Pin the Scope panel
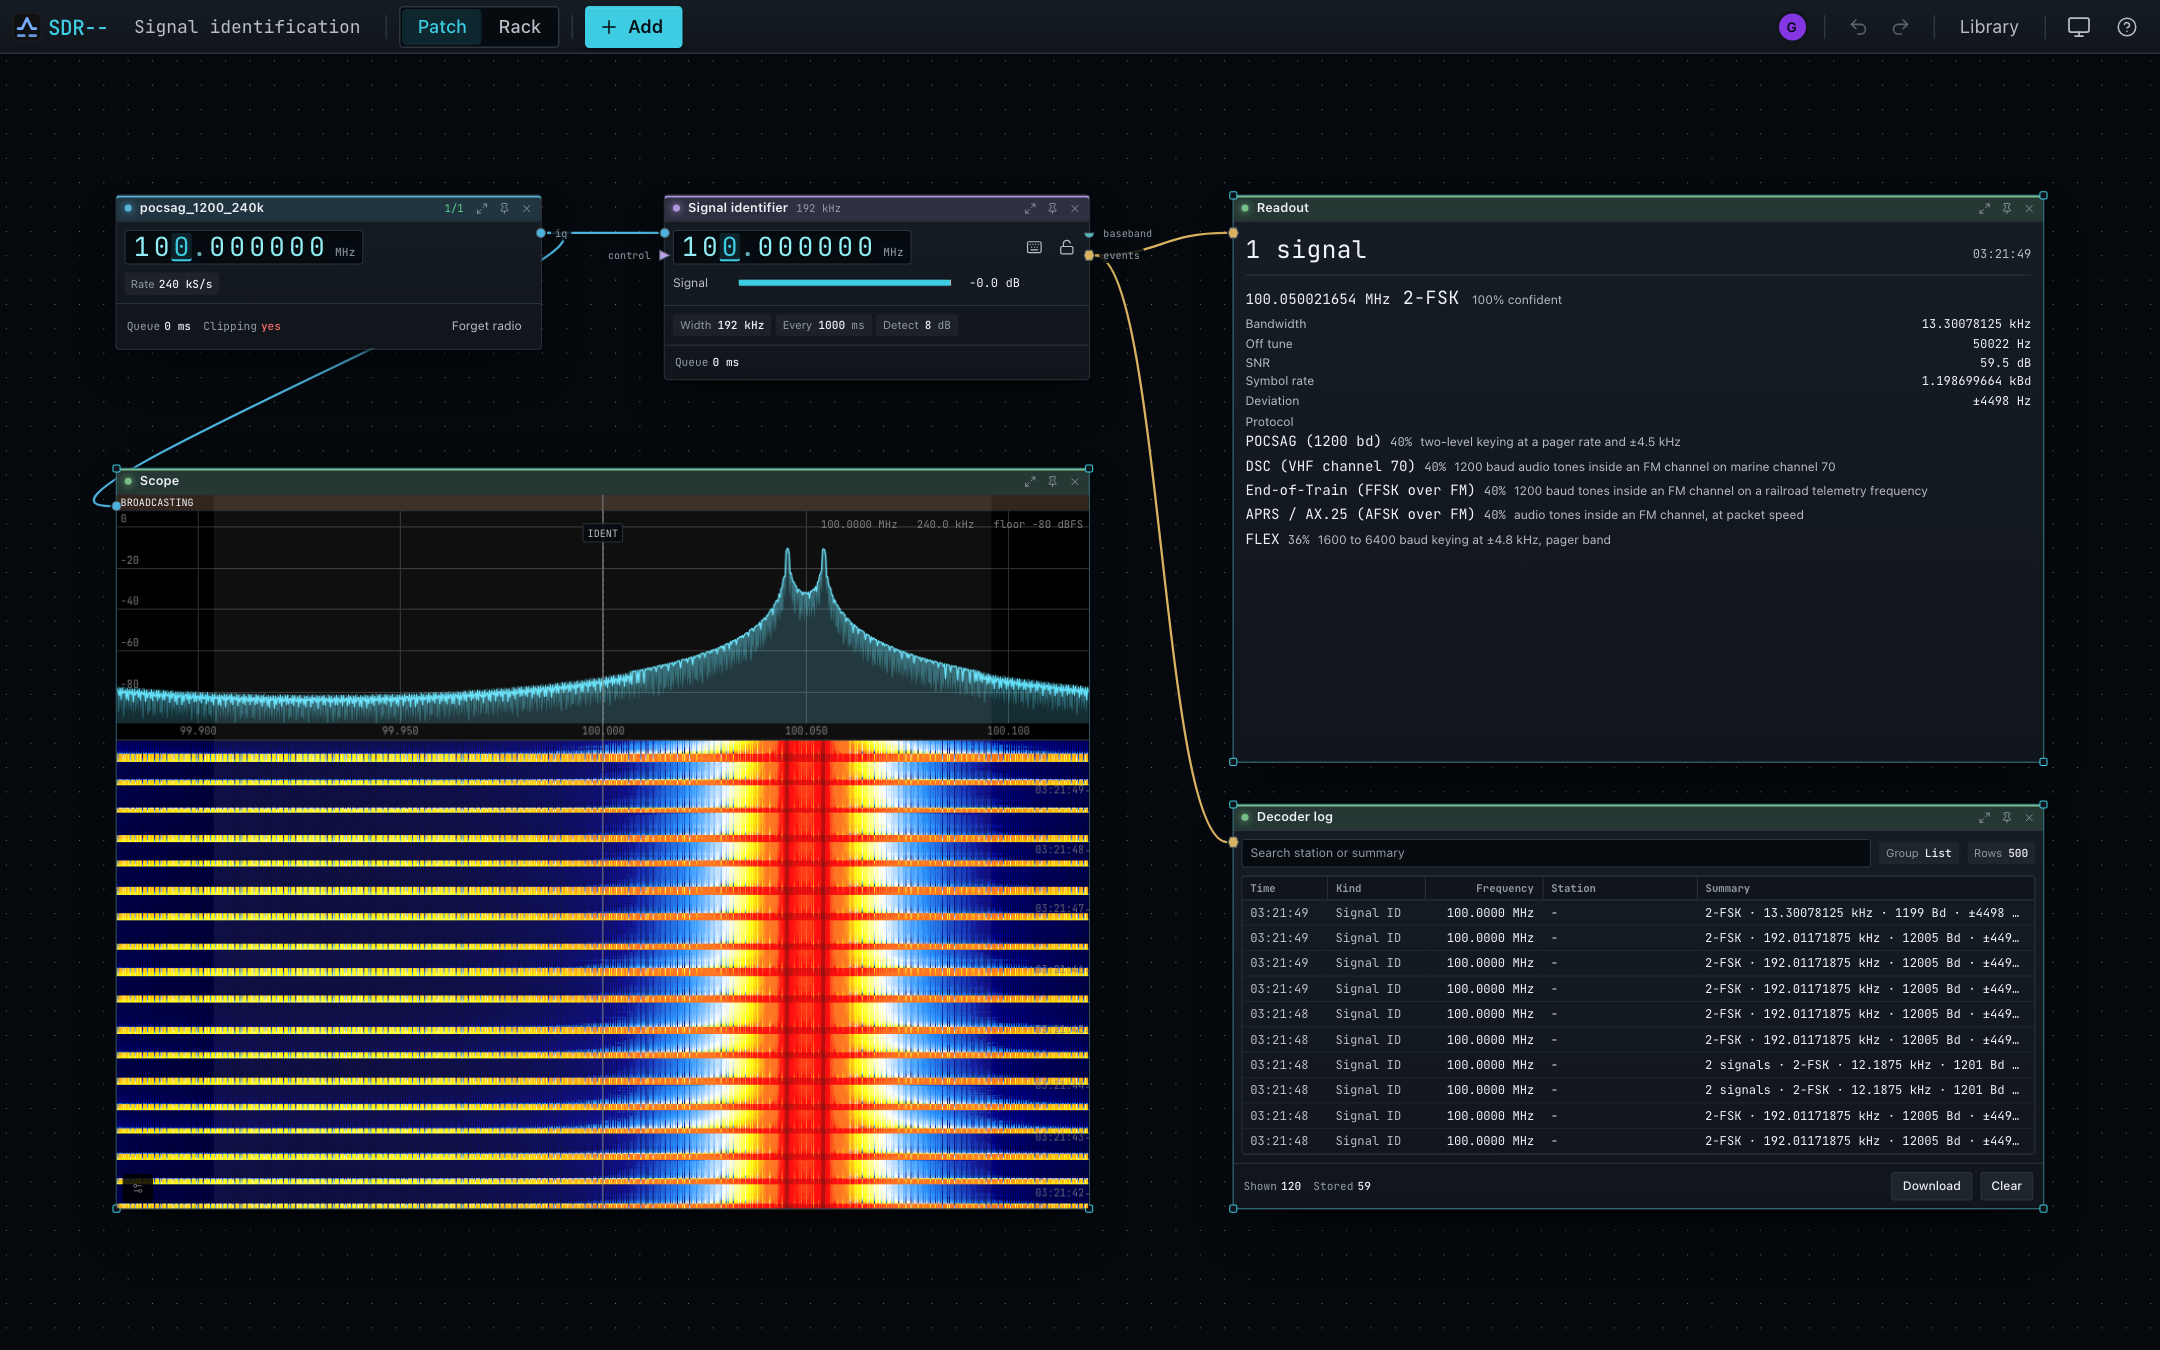The image size is (2160, 1350). click(1052, 481)
